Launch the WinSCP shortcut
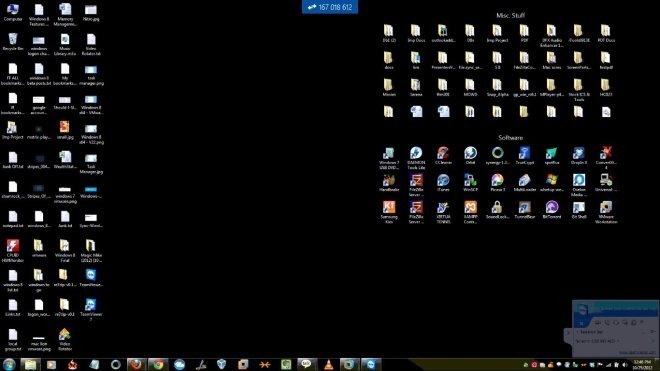The width and height of the screenshot is (660, 371). (470, 183)
